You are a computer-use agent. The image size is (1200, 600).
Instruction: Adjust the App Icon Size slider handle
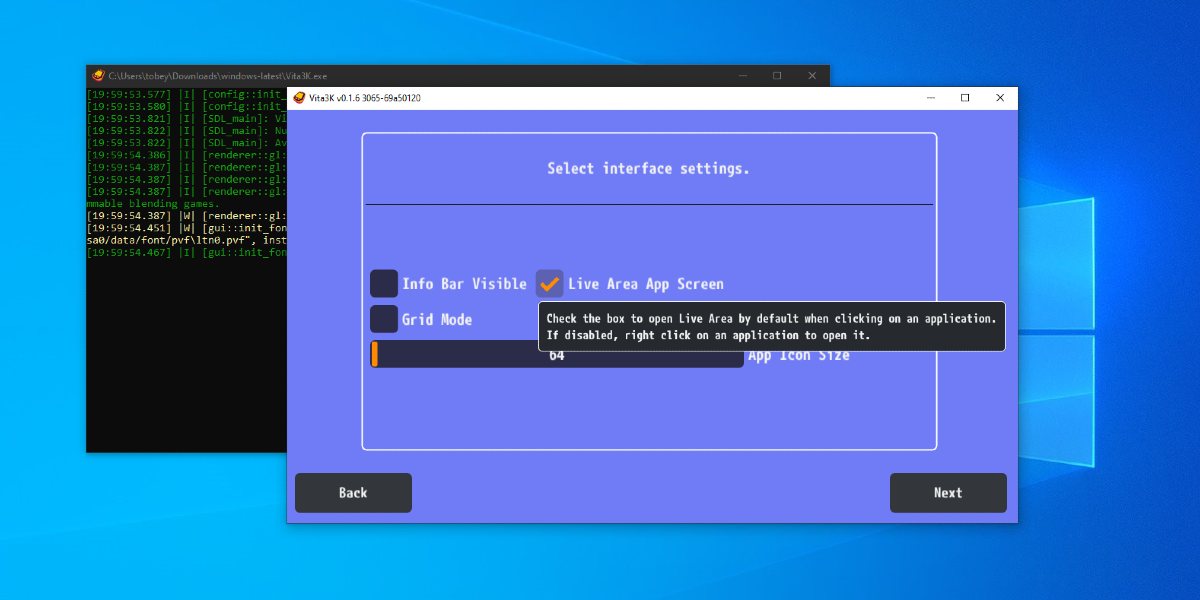click(x=376, y=355)
